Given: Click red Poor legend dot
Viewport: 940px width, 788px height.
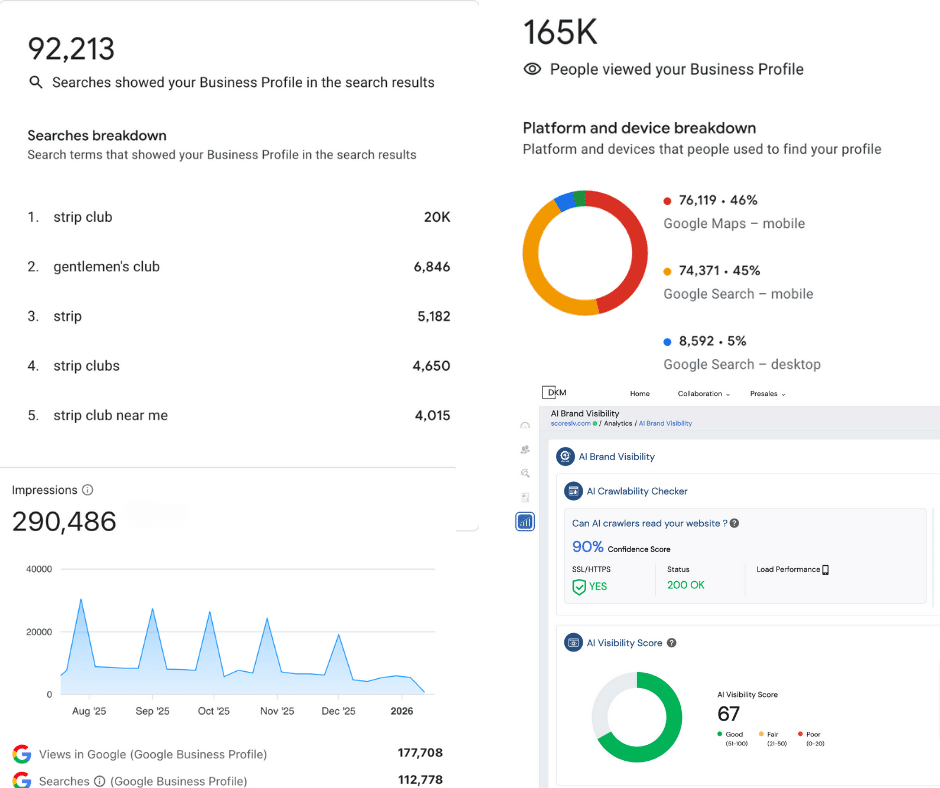Looking at the screenshot, I should pos(800,733).
